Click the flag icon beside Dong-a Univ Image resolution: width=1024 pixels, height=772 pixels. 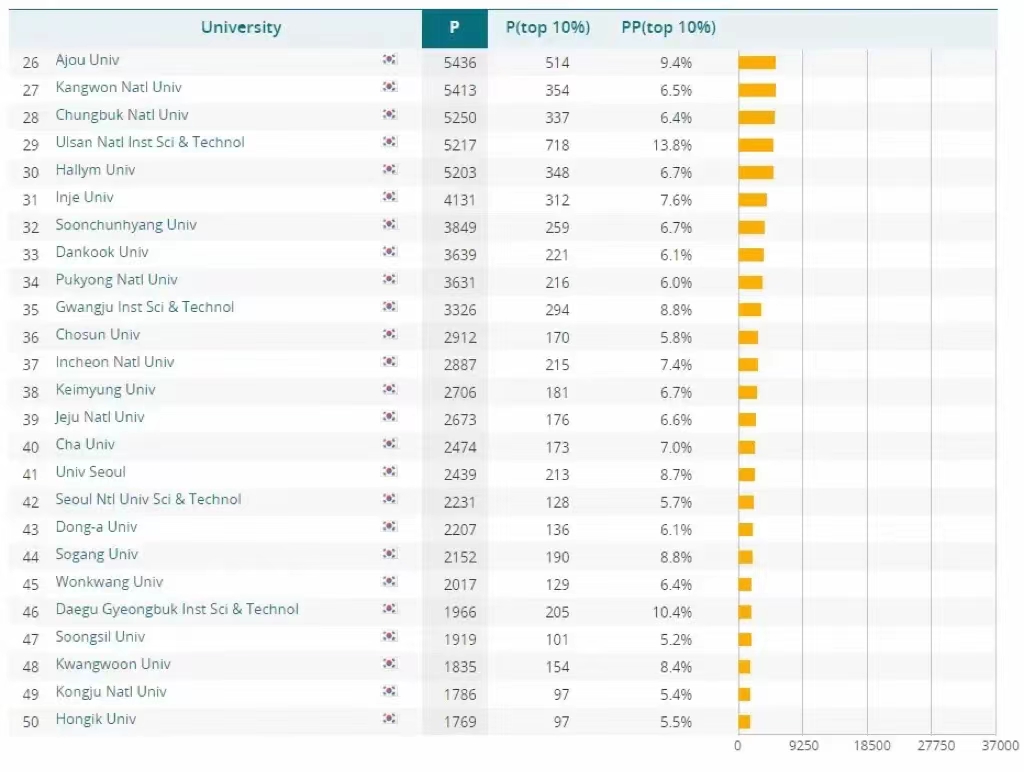click(390, 526)
